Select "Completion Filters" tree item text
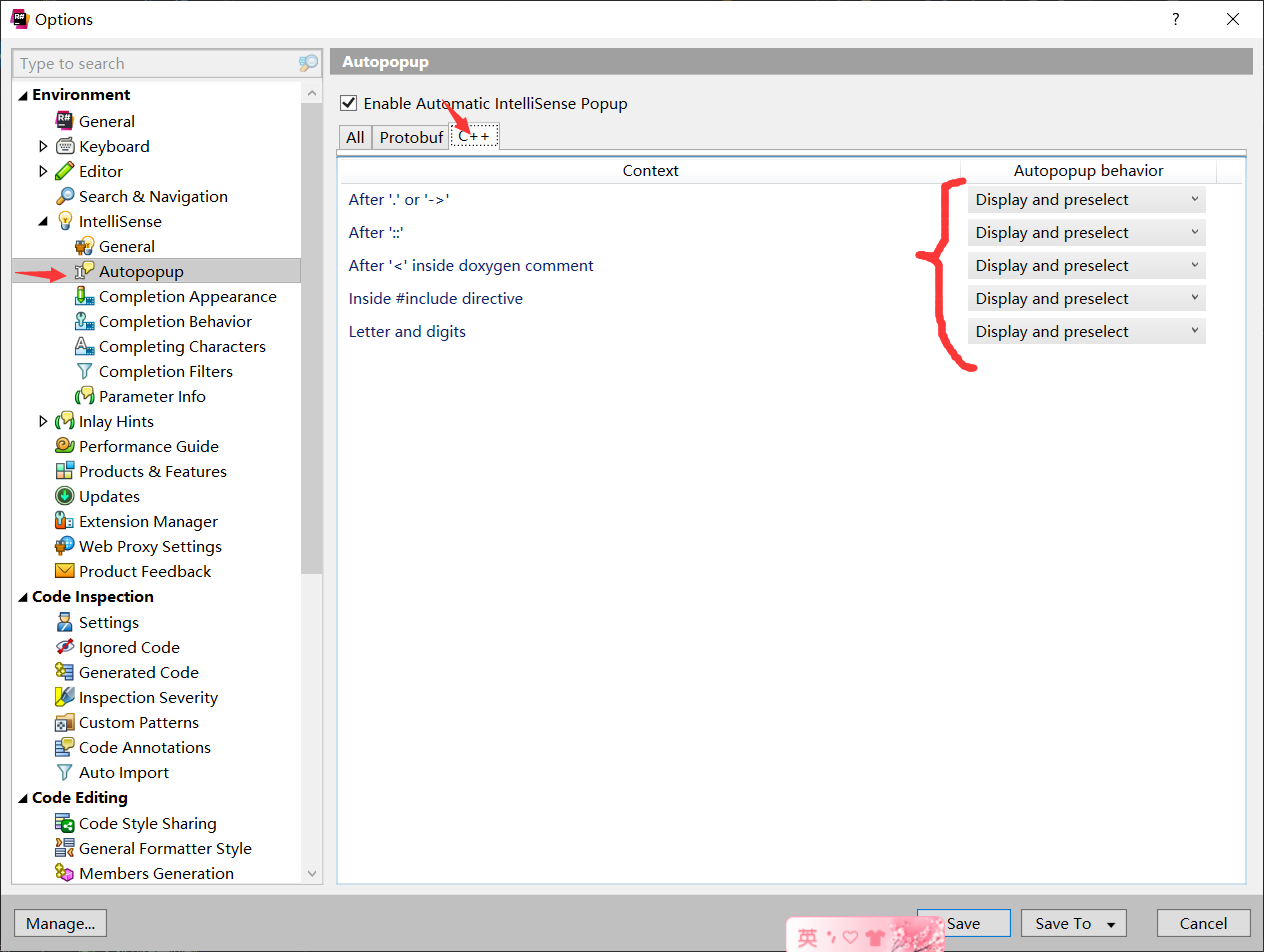 tap(166, 371)
